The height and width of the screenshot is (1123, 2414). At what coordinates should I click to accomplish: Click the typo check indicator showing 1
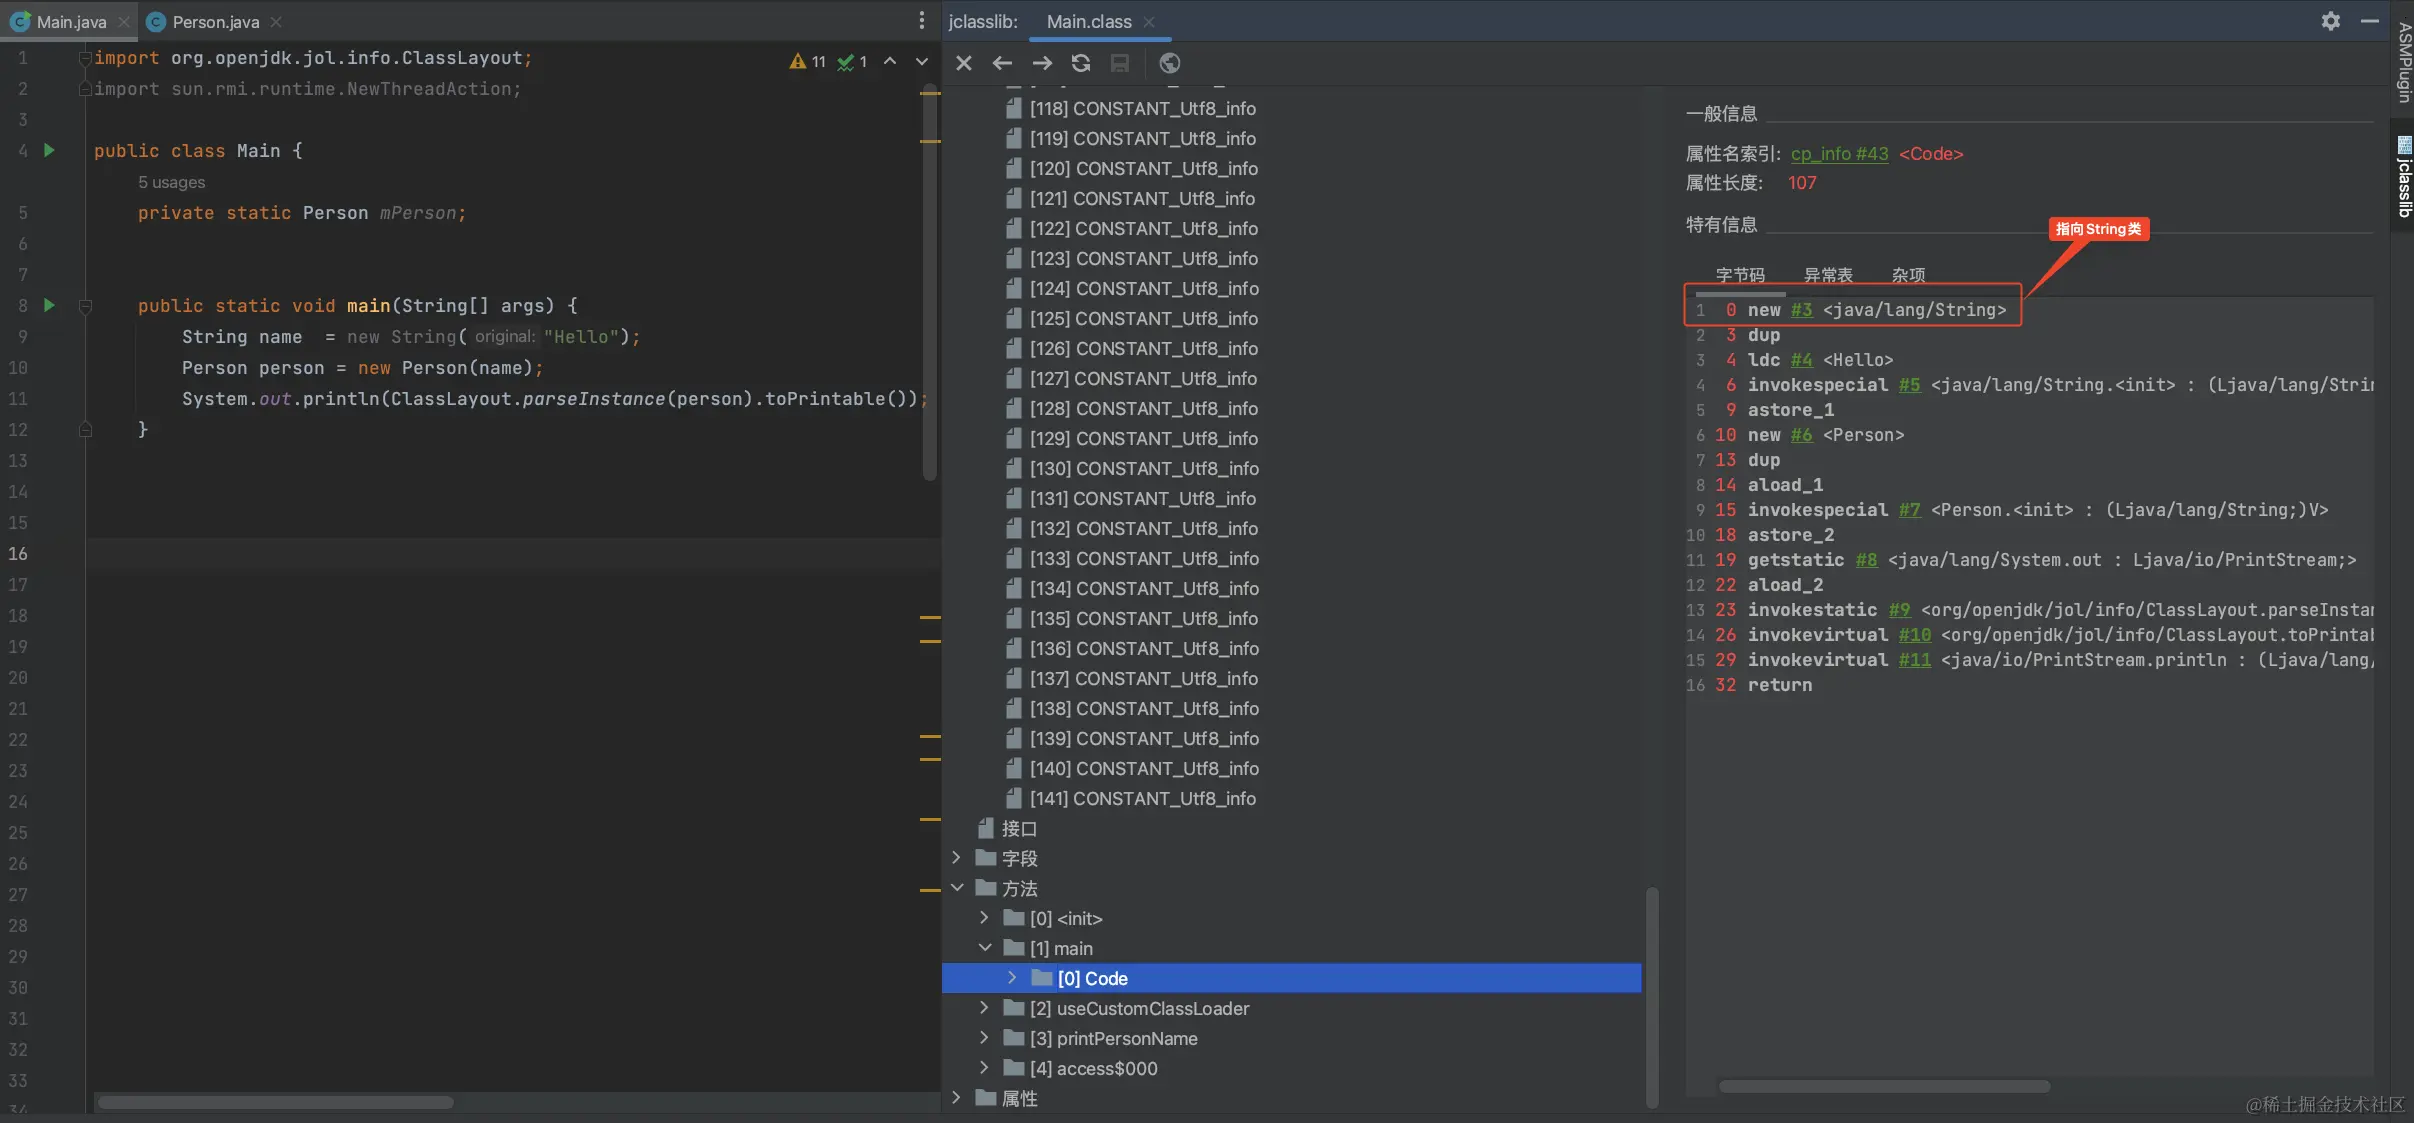(x=852, y=62)
